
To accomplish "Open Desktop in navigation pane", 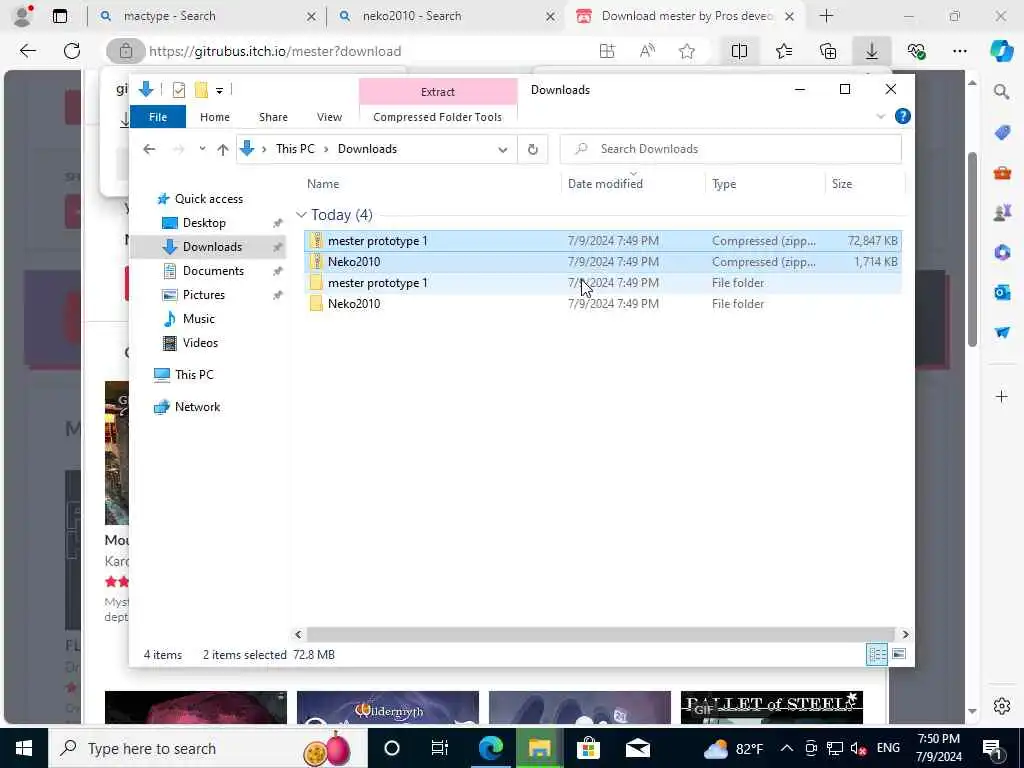I will [204, 223].
